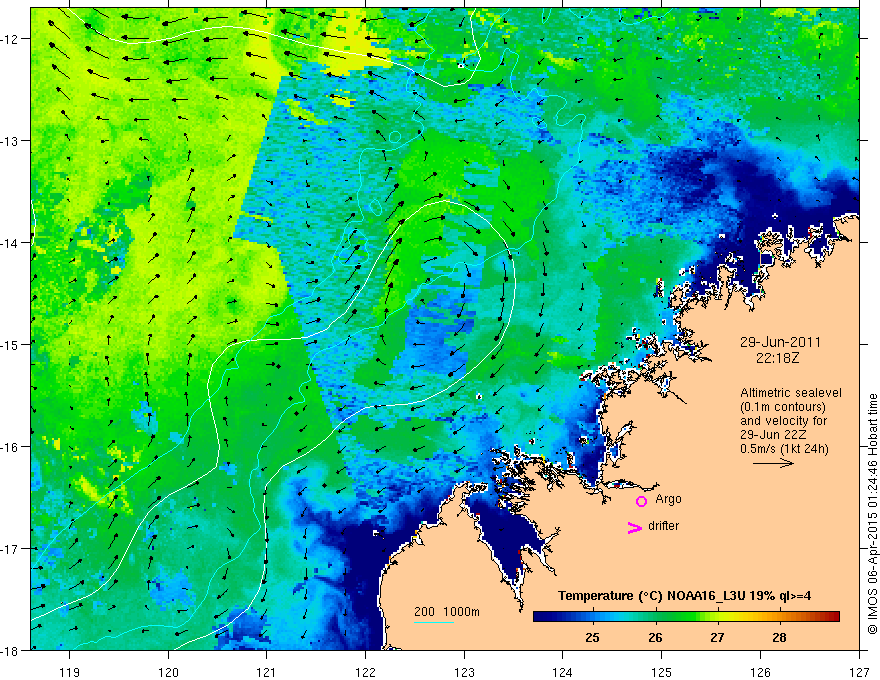This screenshot has width=880, height=680.
Task: Click the 25 degree colorbar label
Action: tap(592, 637)
